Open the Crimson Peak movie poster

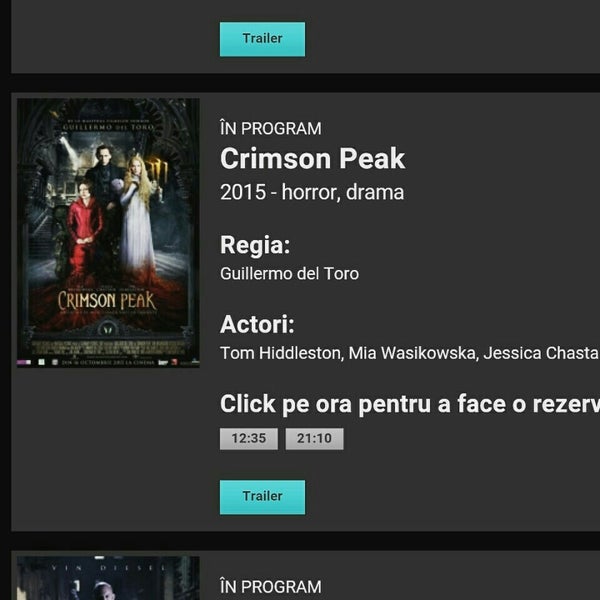[x=108, y=233]
